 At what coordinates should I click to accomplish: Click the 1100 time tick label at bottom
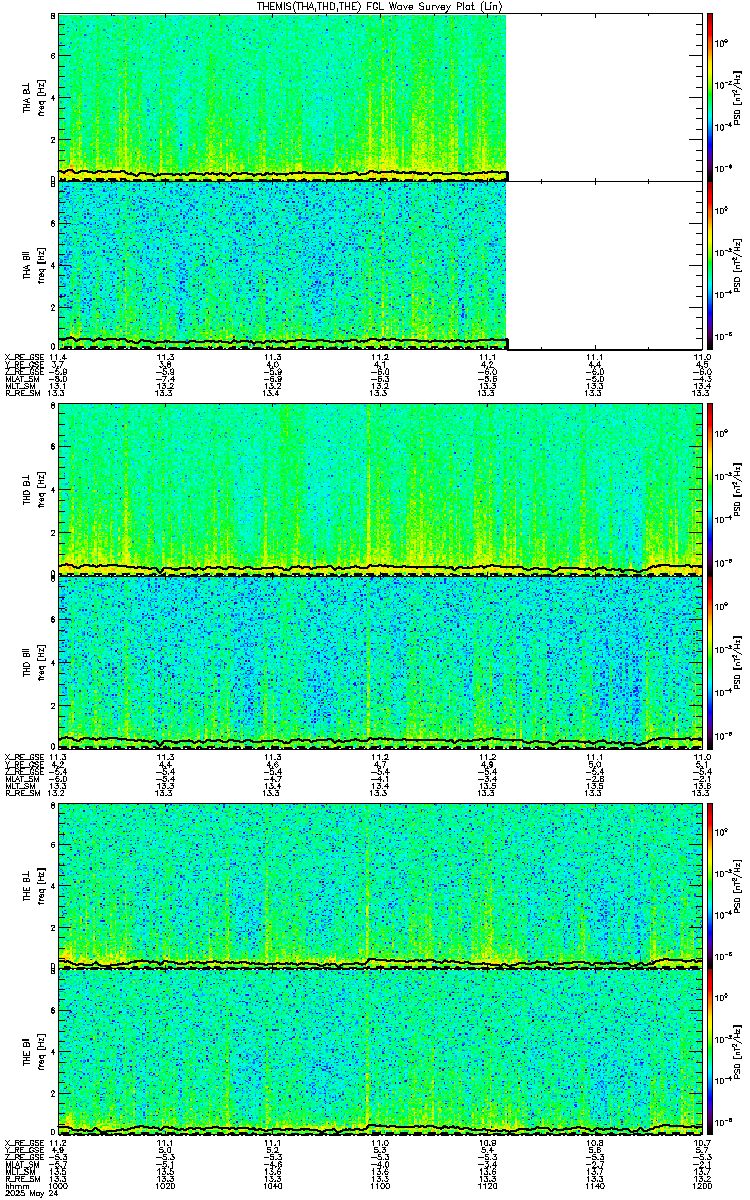tap(380, 1187)
